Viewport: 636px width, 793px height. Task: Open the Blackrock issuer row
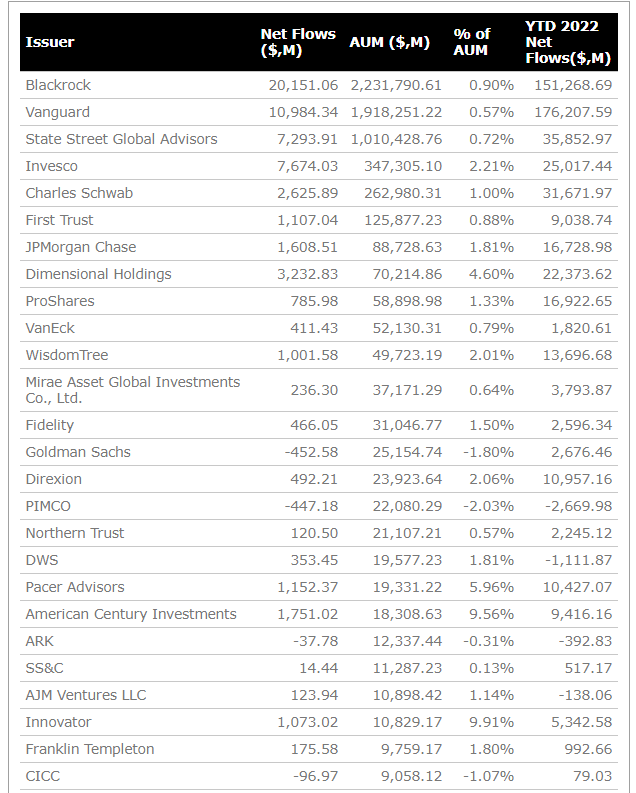click(319, 85)
